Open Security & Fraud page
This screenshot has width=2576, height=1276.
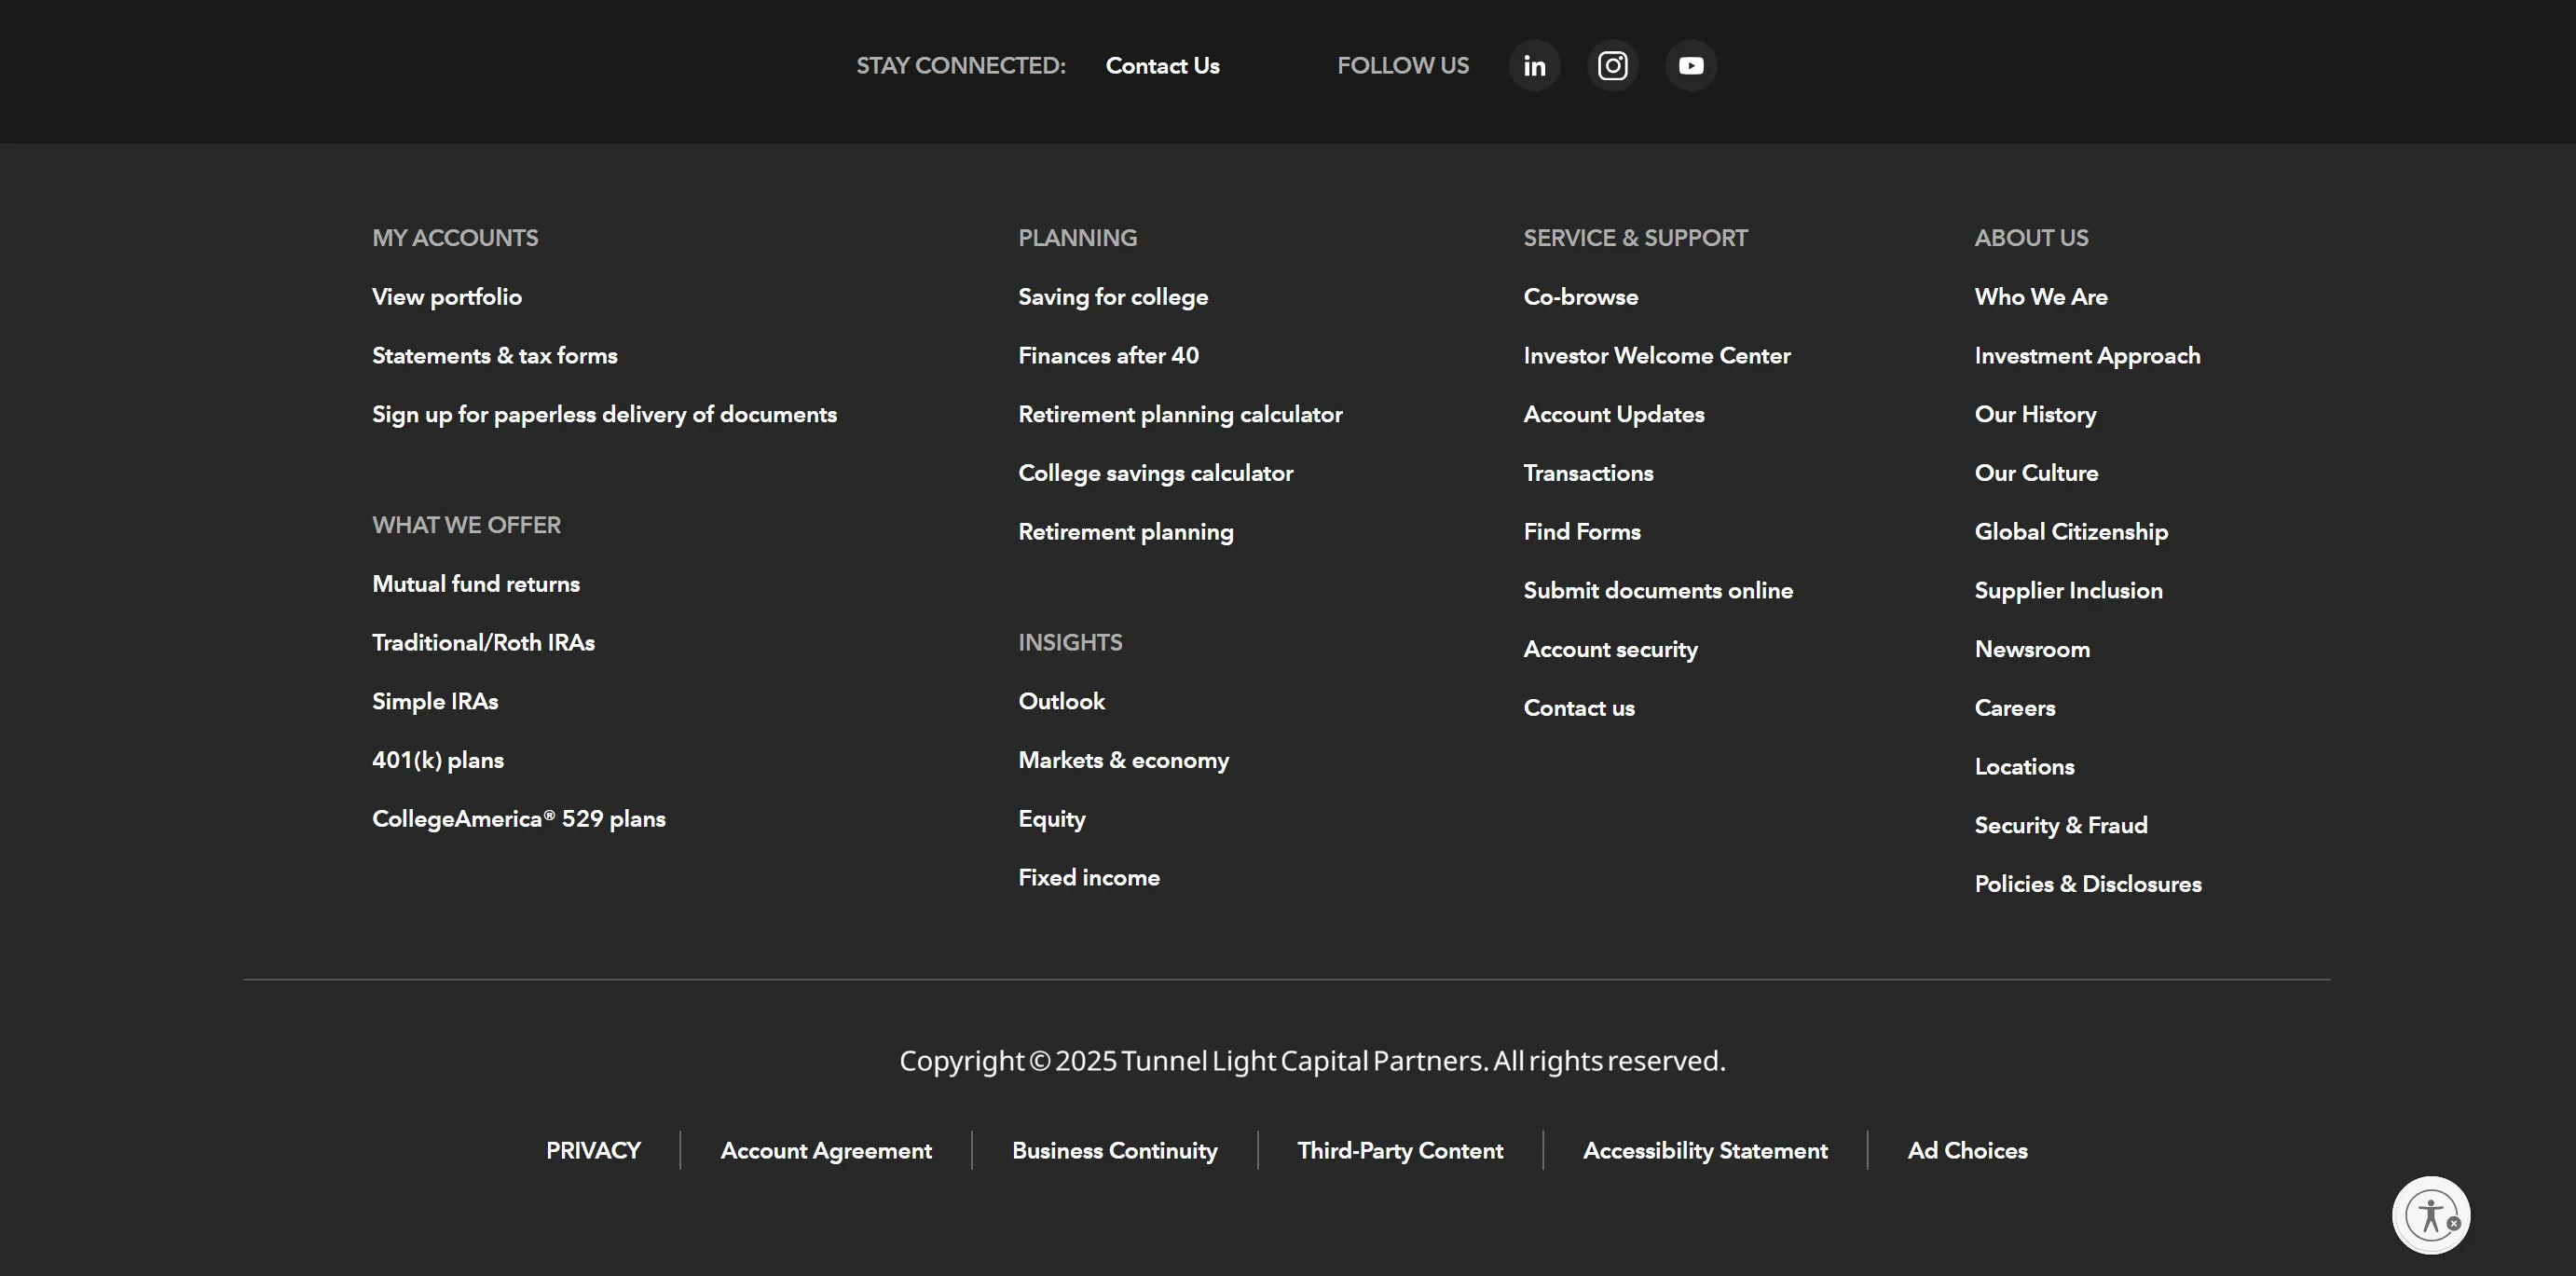(x=2060, y=826)
